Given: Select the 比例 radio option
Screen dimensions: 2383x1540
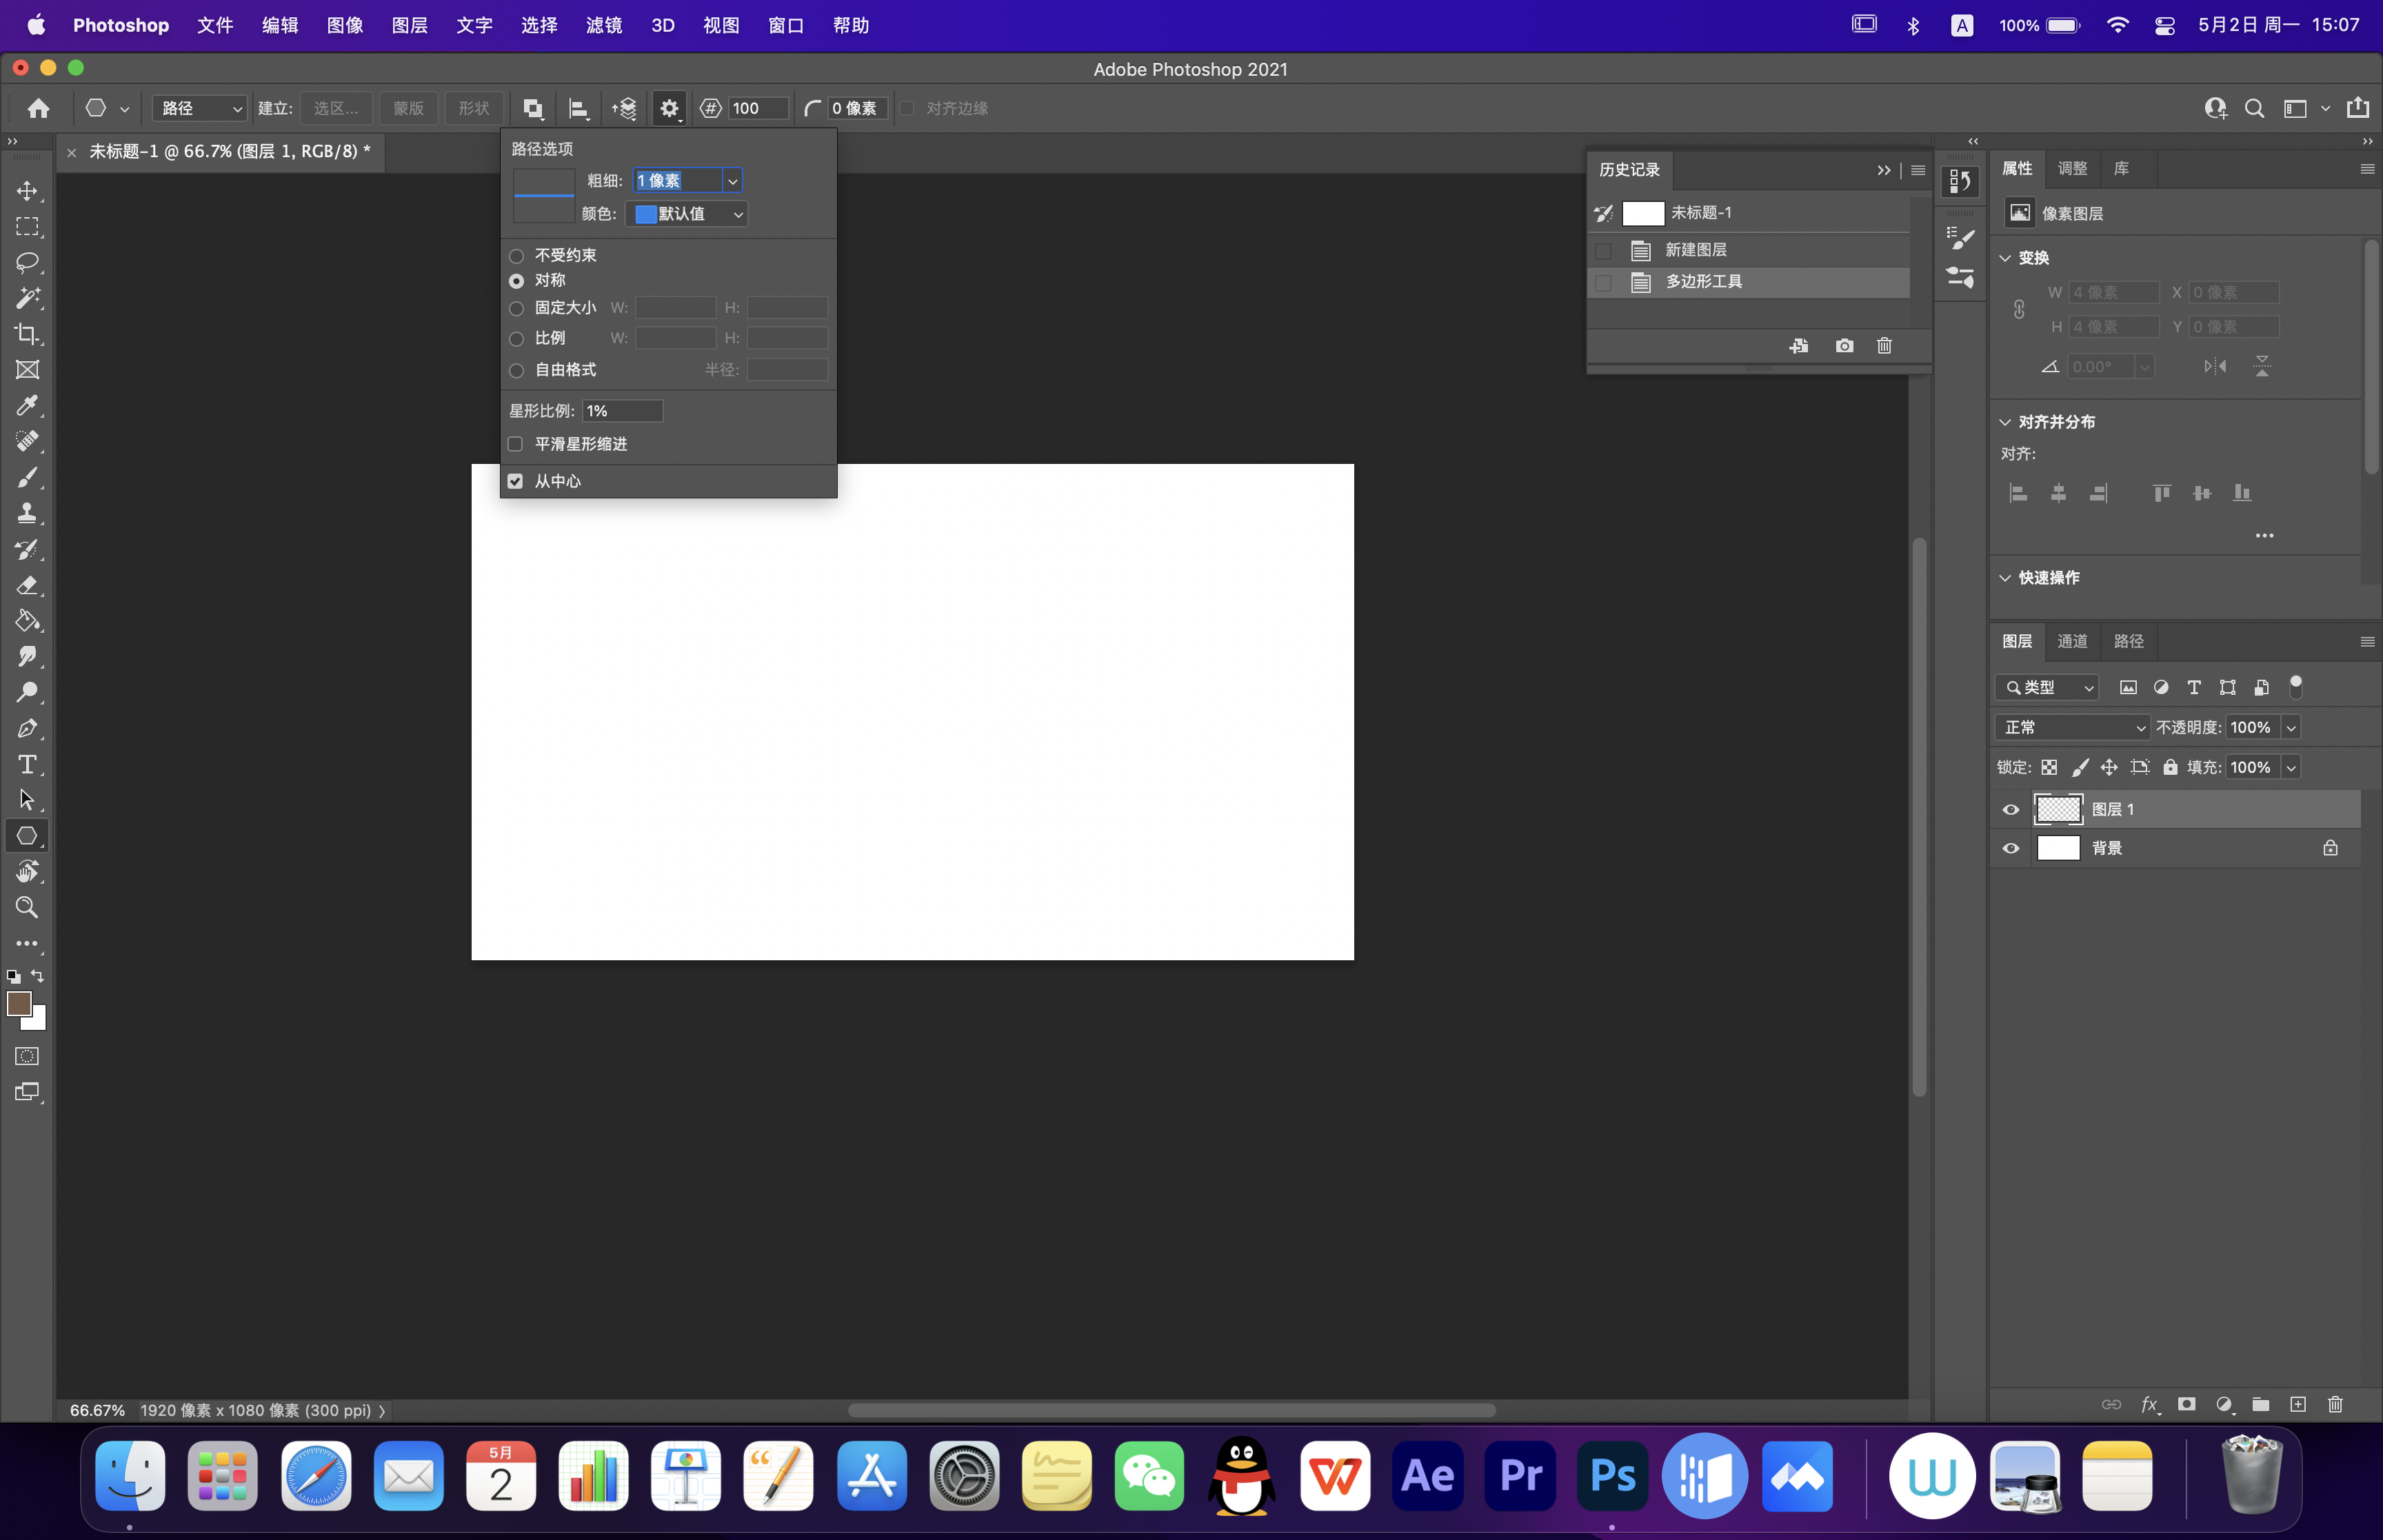Looking at the screenshot, I should pos(516,339).
